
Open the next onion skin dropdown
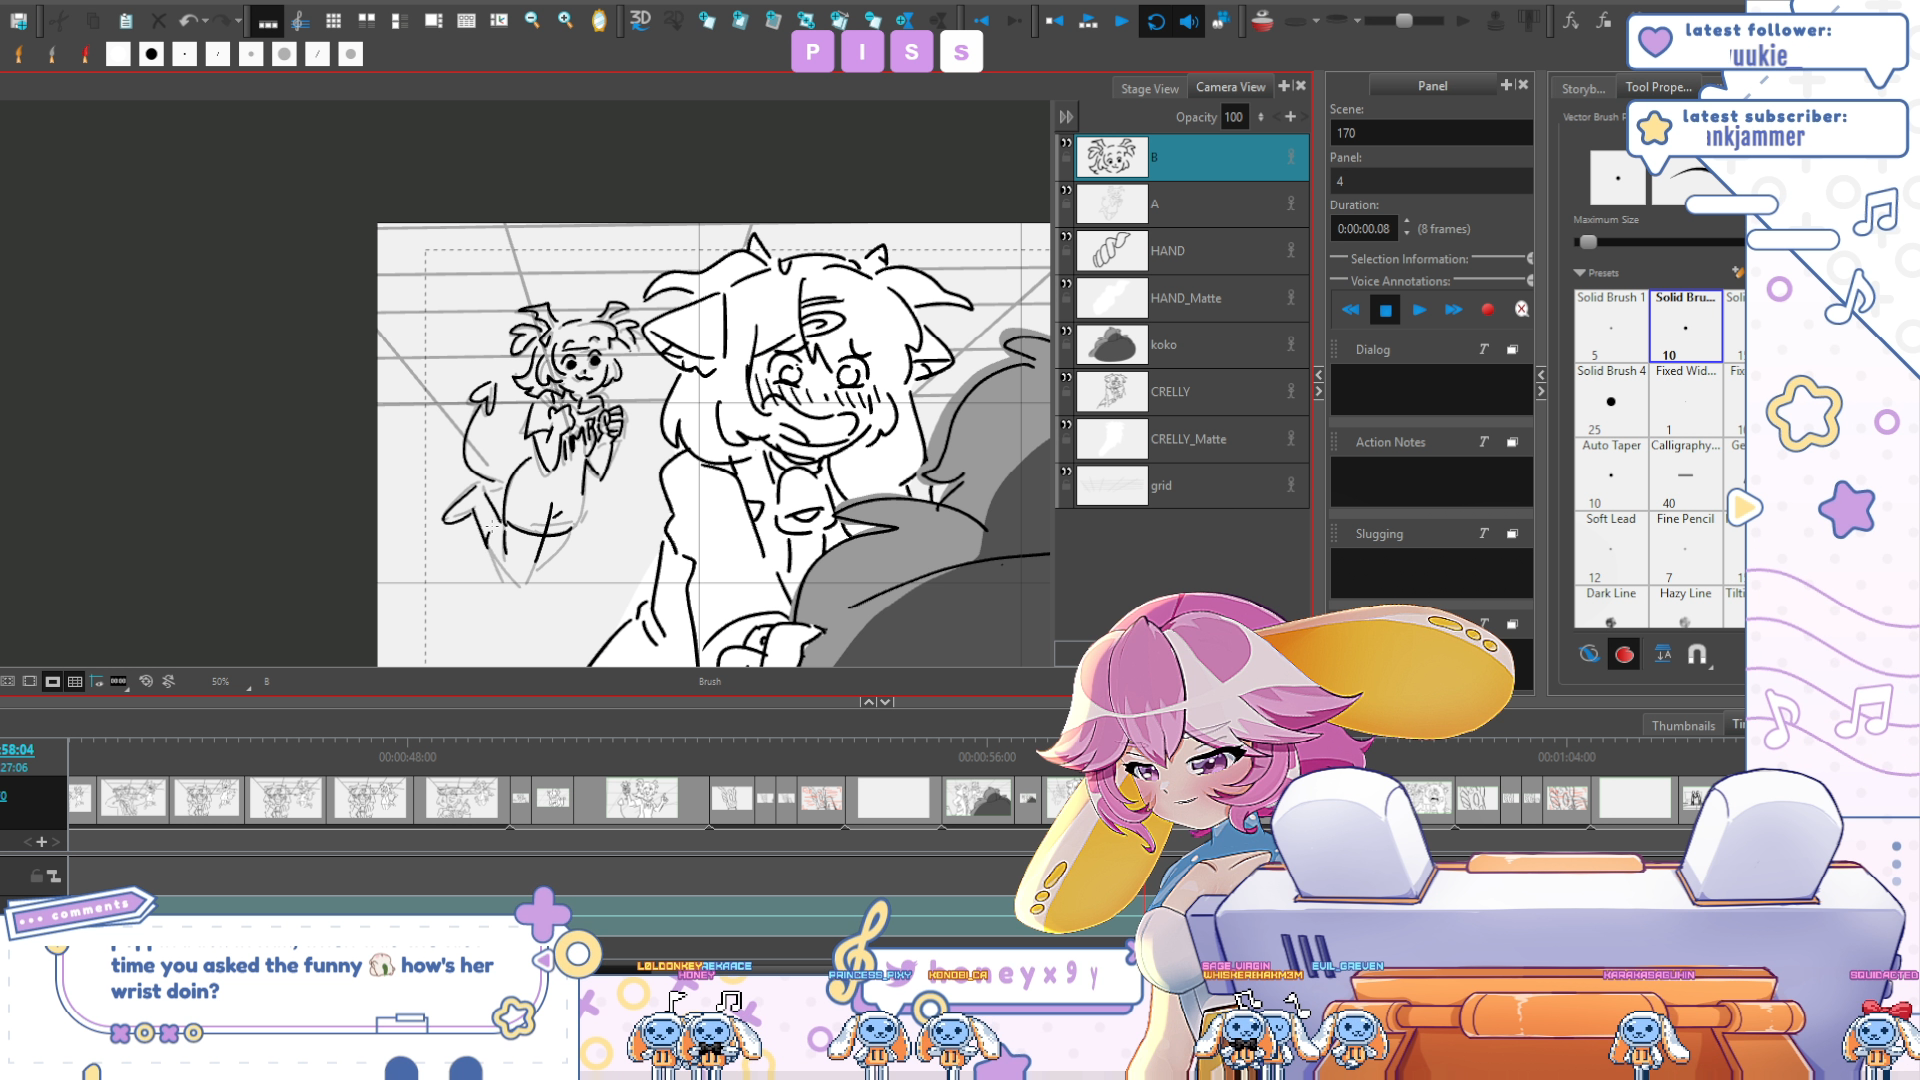click(1358, 21)
